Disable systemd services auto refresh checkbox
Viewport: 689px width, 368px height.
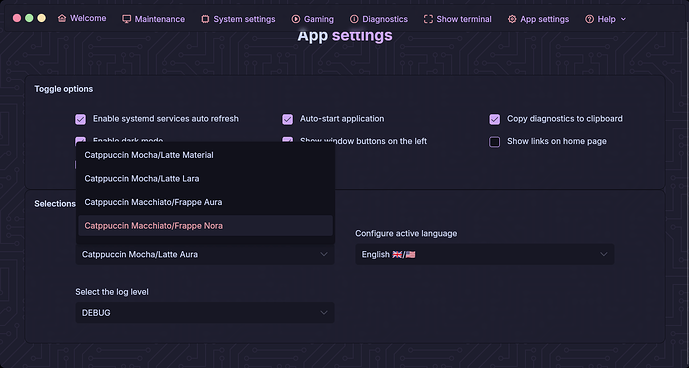pyautogui.click(x=80, y=119)
